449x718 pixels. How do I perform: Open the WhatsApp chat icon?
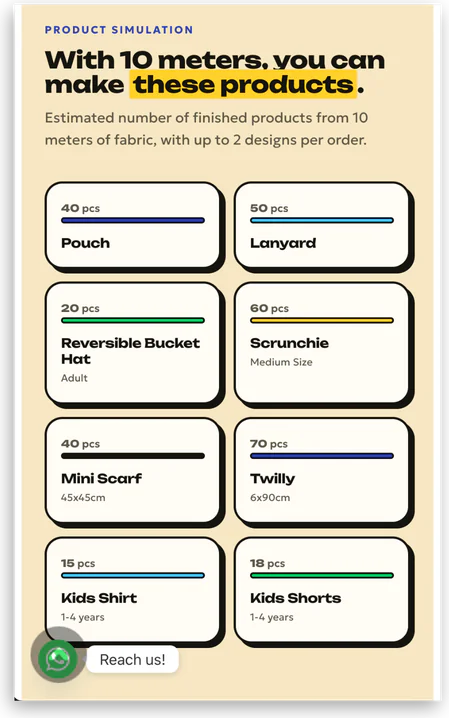tap(58, 659)
